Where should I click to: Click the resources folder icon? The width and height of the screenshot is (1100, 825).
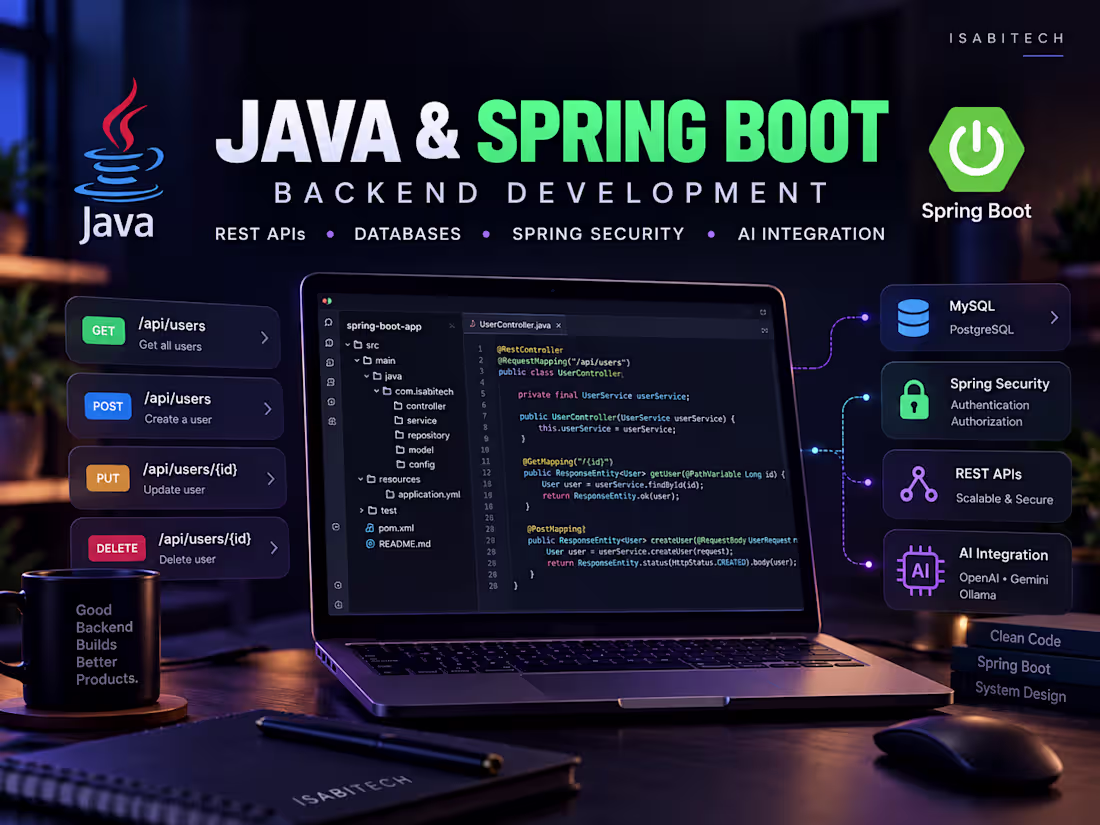click(371, 479)
